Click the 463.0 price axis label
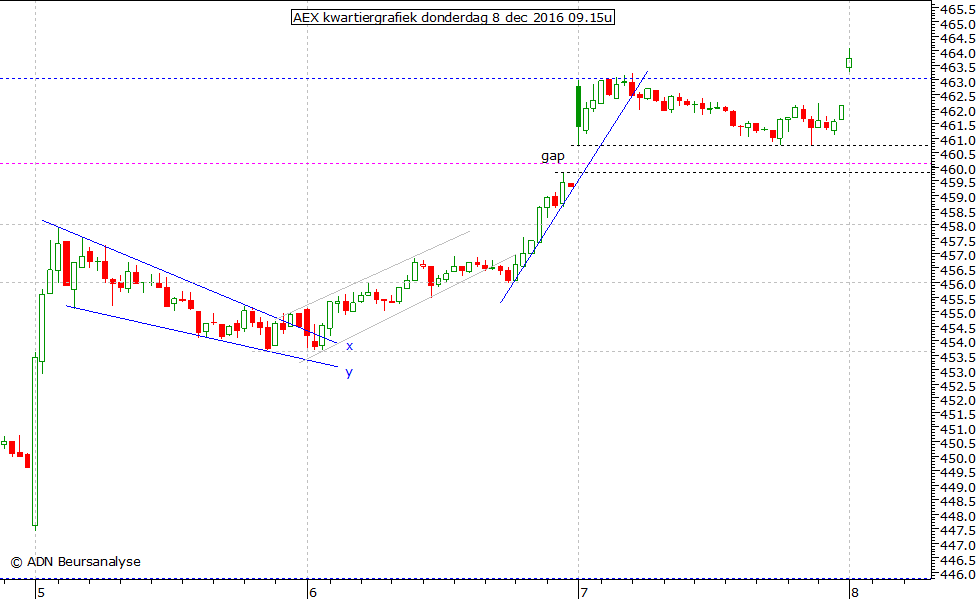Image resolution: width=979 pixels, height=599 pixels. pos(957,82)
